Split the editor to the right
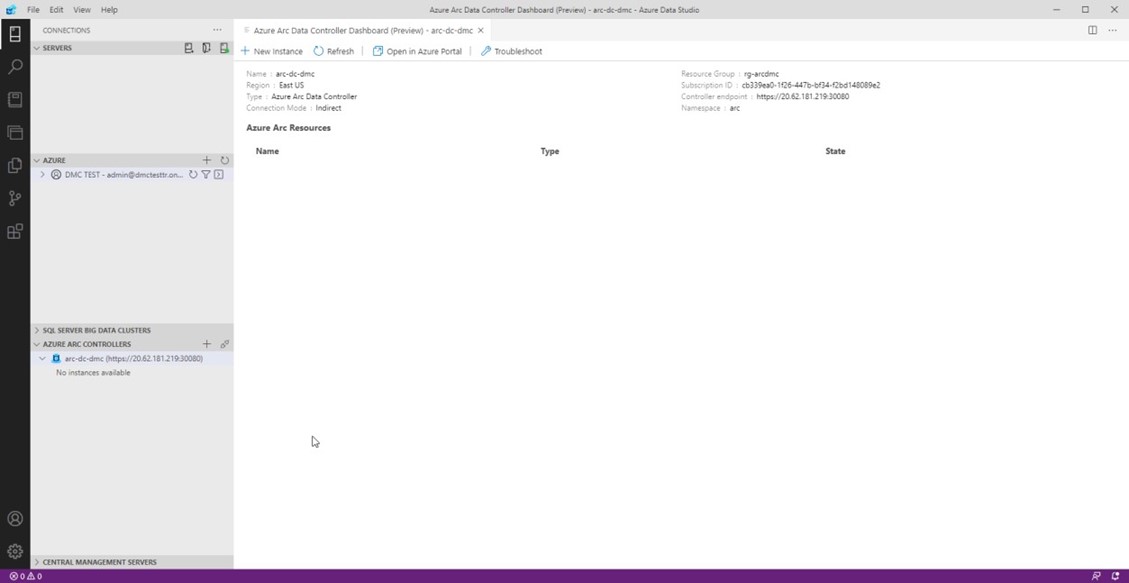The width and height of the screenshot is (1129, 583). click(x=1092, y=30)
